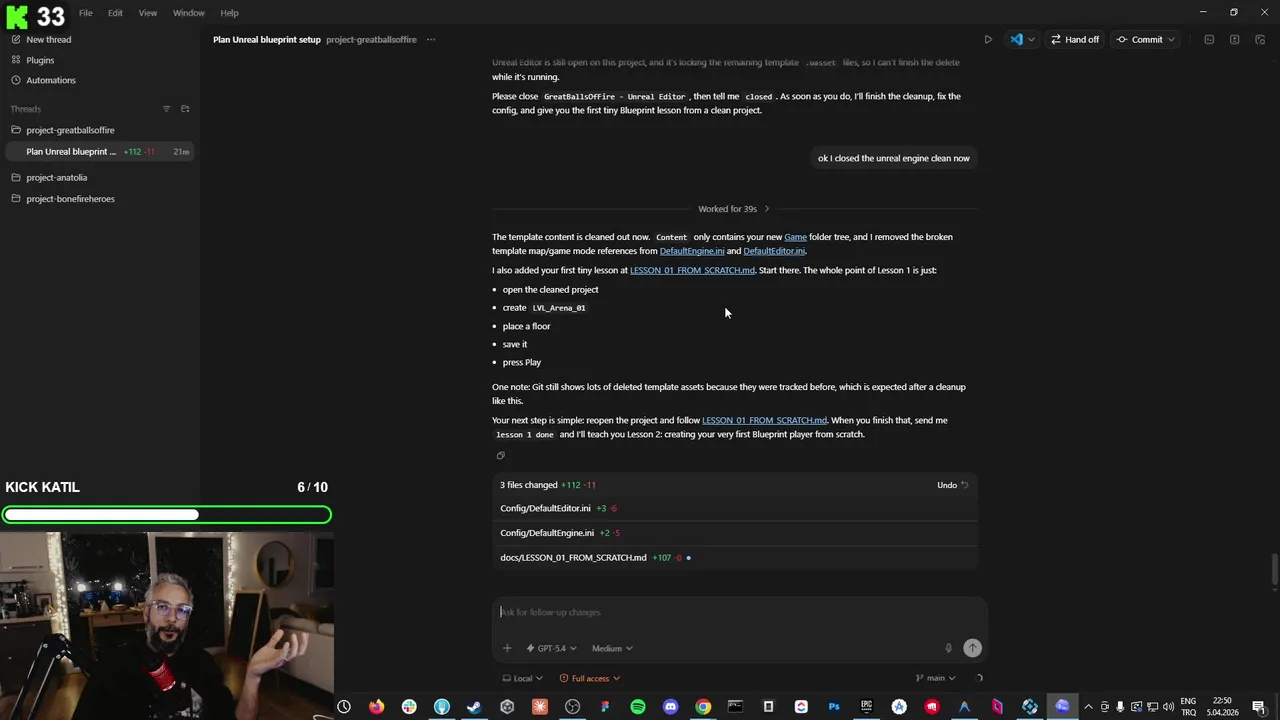Open the GPT-5.4 model dropdown
1280x720 pixels.
pos(552,648)
